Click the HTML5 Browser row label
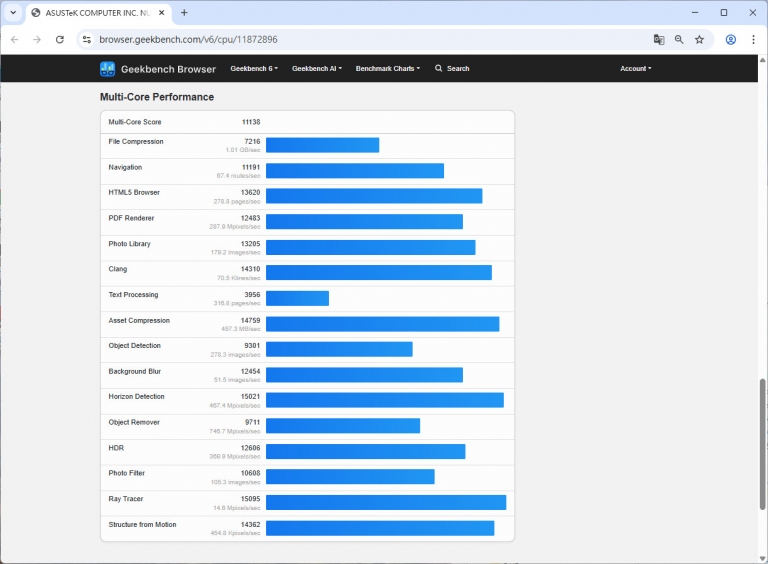The width and height of the screenshot is (768, 564). coord(134,192)
